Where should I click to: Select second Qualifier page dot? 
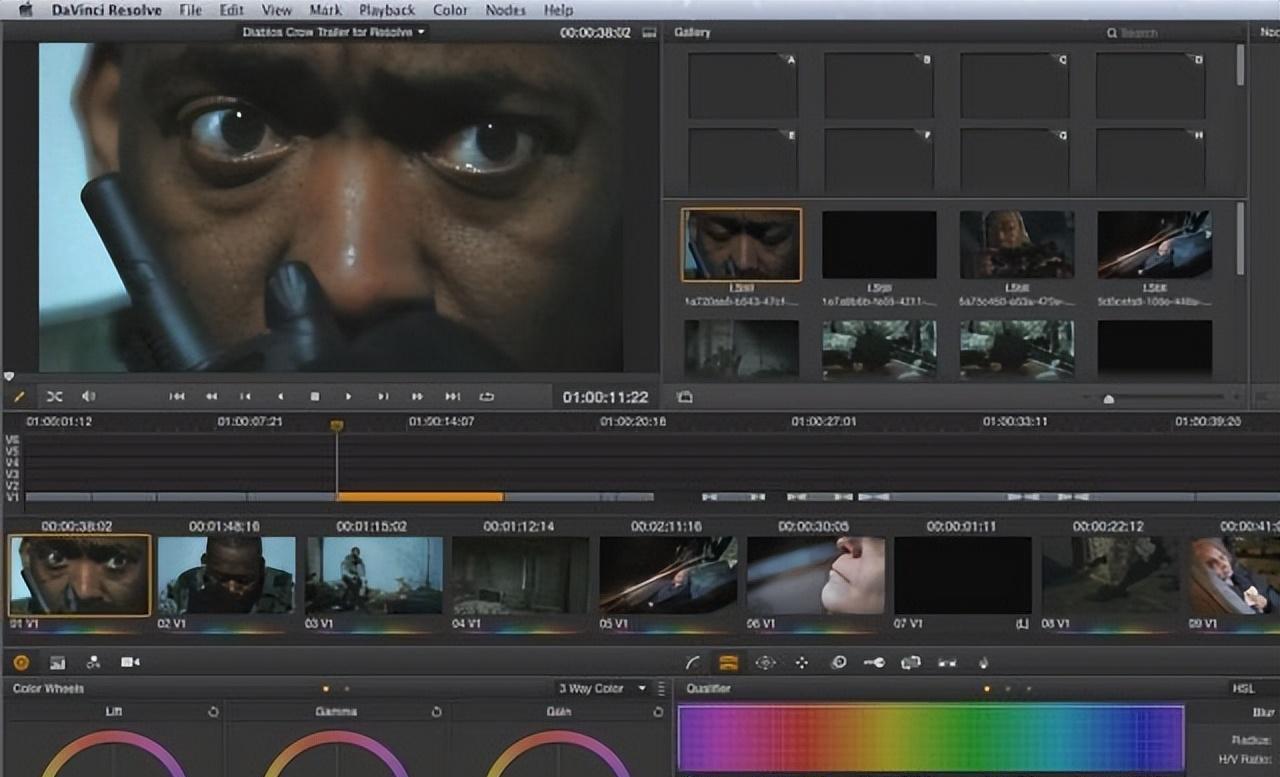(1008, 689)
